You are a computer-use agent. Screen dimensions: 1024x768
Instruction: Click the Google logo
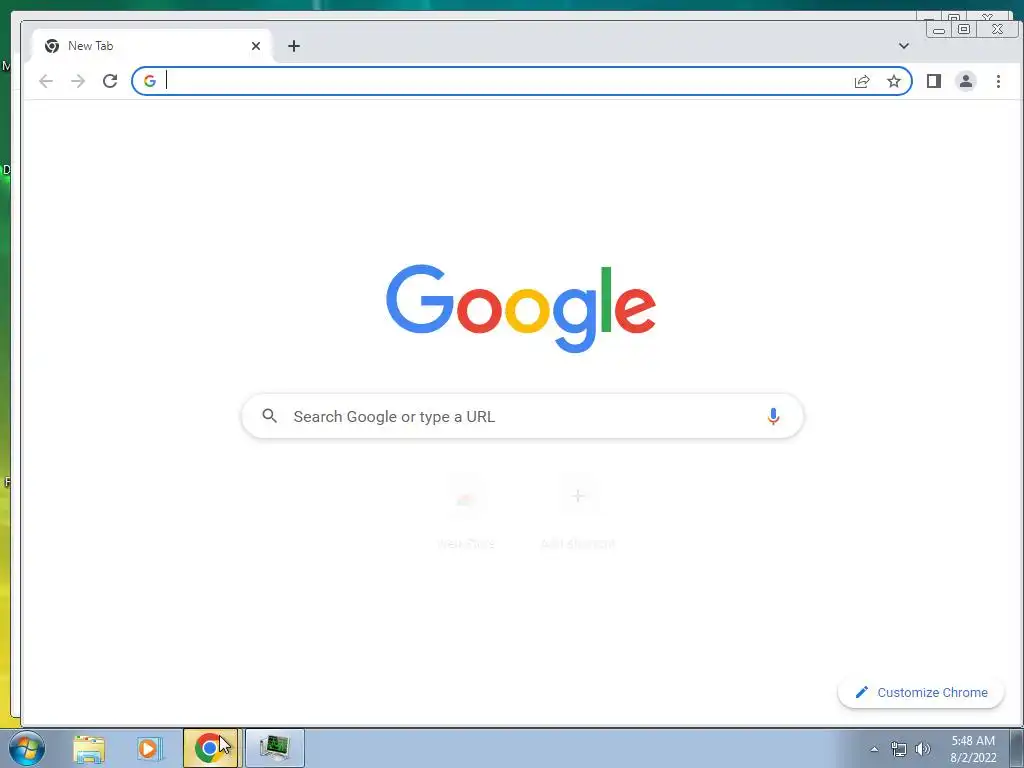521,308
